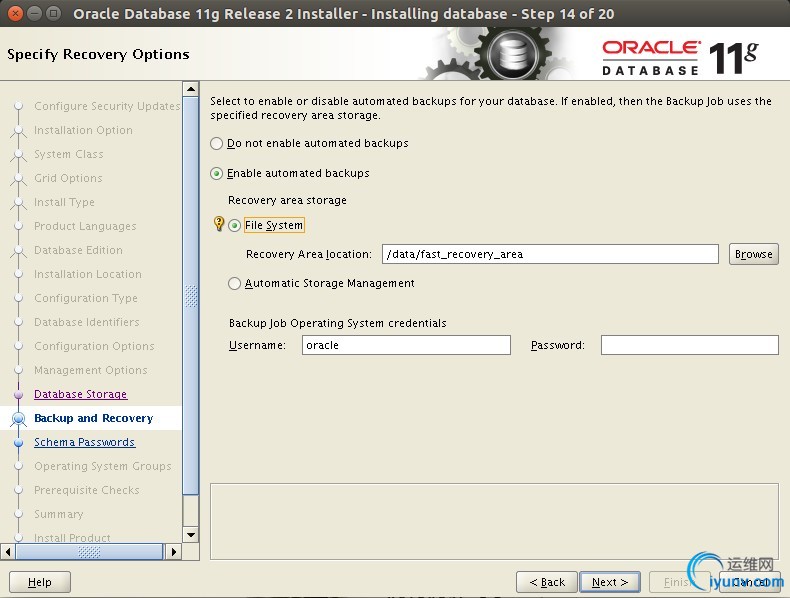The image size is (790, 598).
Task: Click Database Identifiers step text
Action: coord(87,322)
